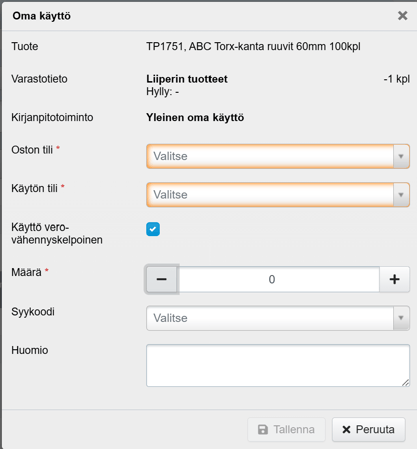Increase Määrä with the plus button
This screenshot has width=417, height=449.
[394, 279]
